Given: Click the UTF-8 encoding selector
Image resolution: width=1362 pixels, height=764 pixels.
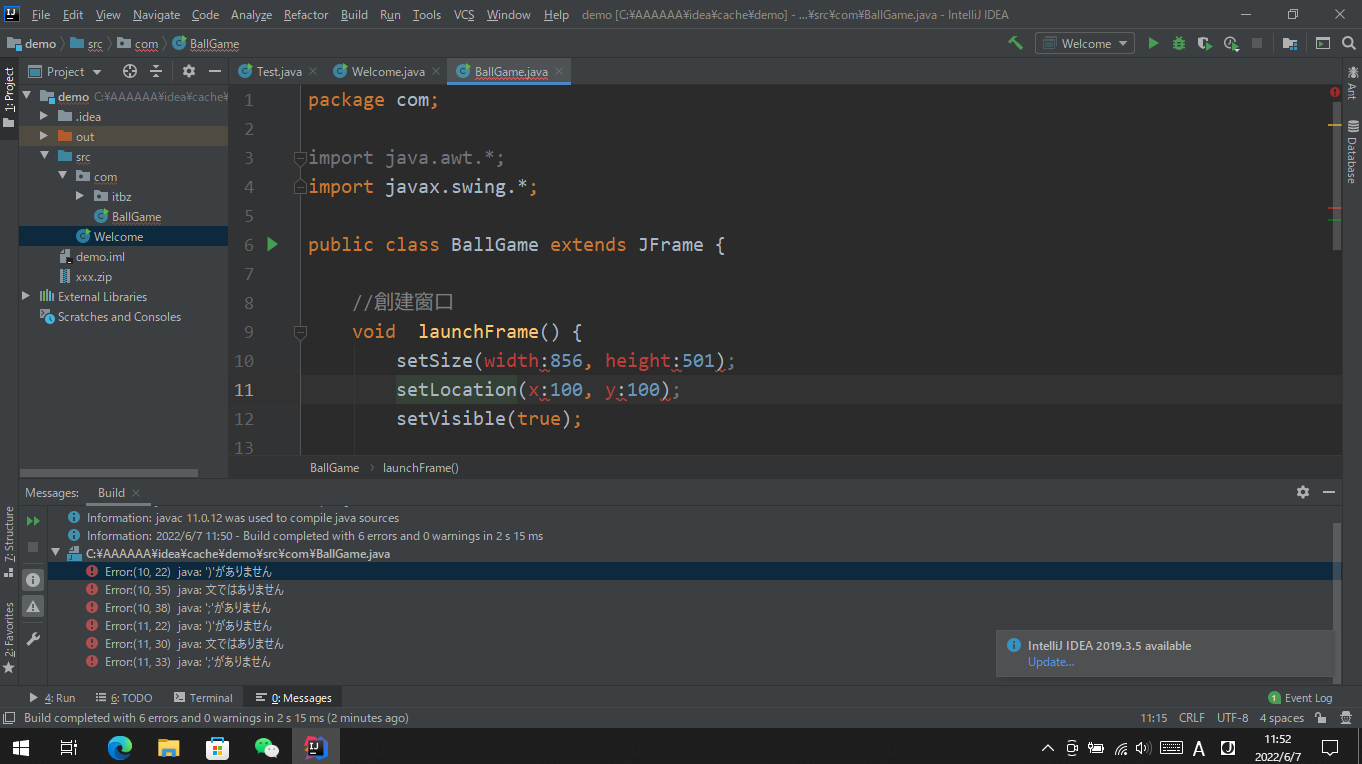Looking at the screenshot, I should pos(1232,718).
